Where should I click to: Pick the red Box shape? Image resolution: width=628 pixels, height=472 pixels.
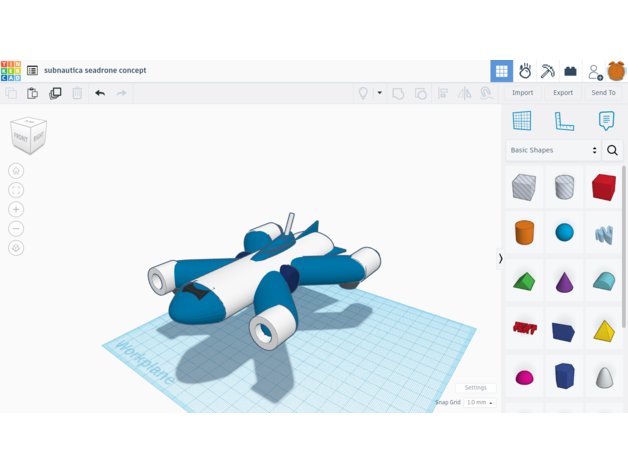click(x=603, y=187)
